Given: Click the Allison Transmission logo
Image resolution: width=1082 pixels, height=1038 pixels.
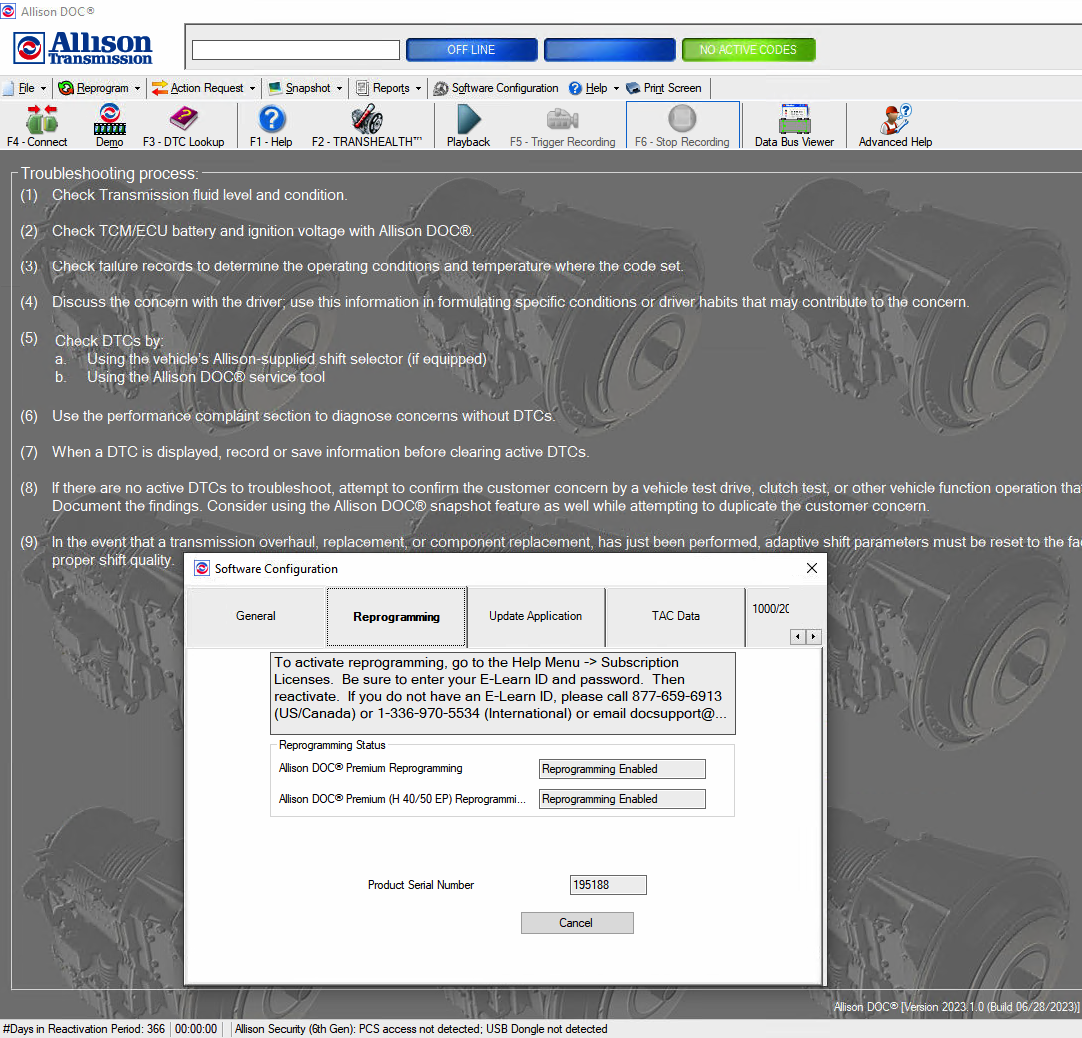Looking at the screenshot, I should point(83,48).
